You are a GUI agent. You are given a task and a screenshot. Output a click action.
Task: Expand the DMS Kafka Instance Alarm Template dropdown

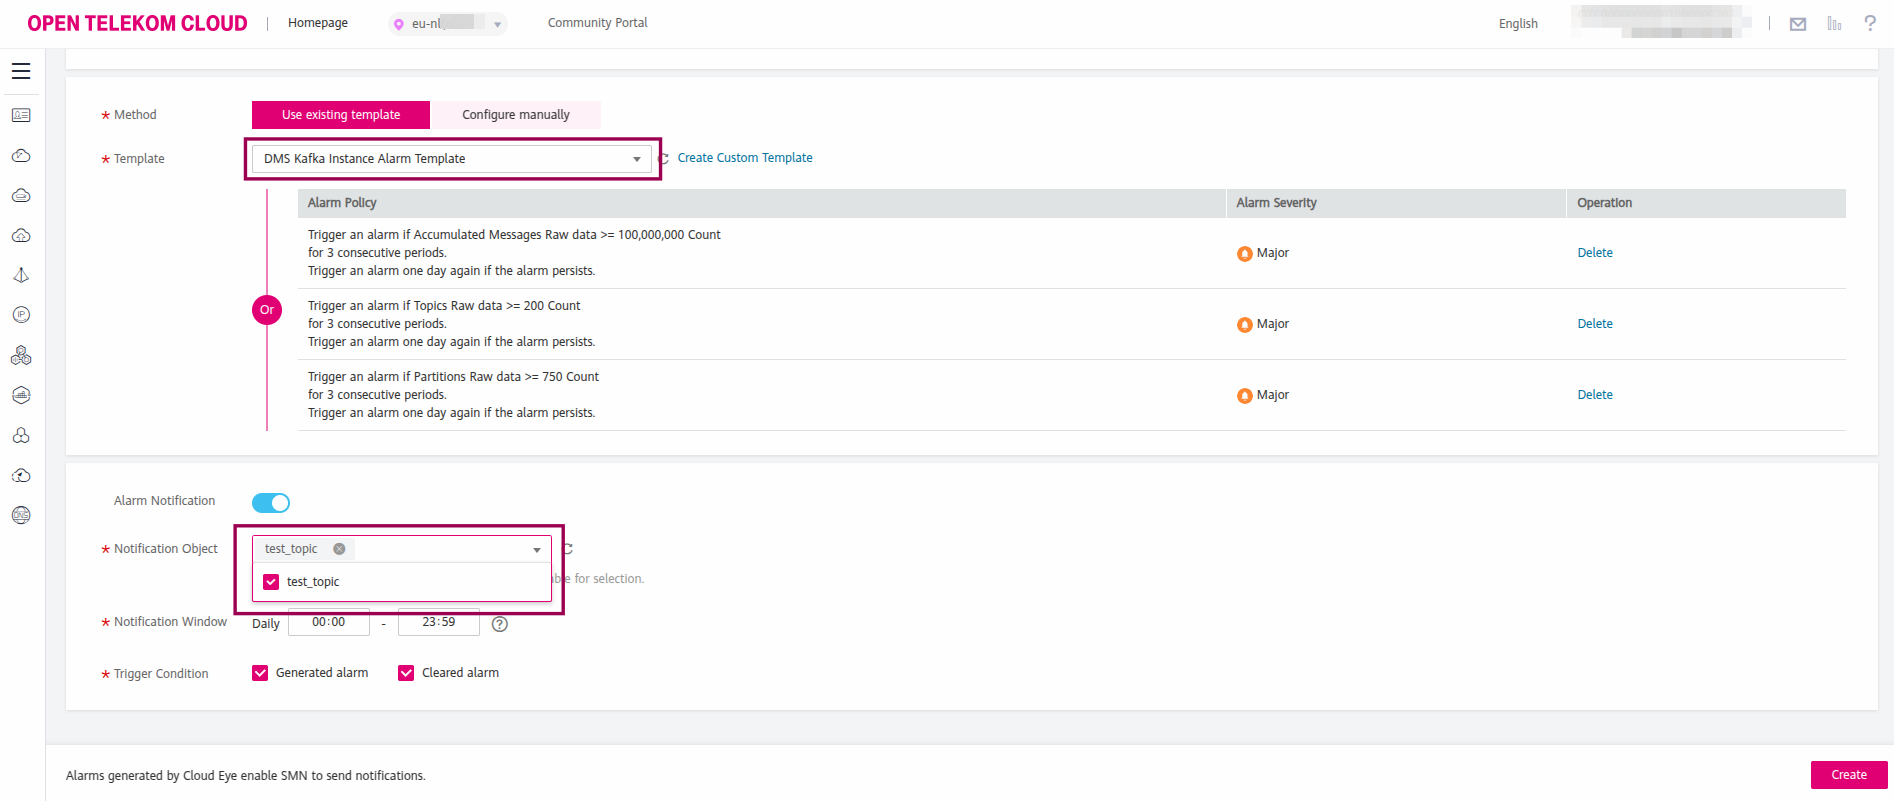tap(636, 159)
